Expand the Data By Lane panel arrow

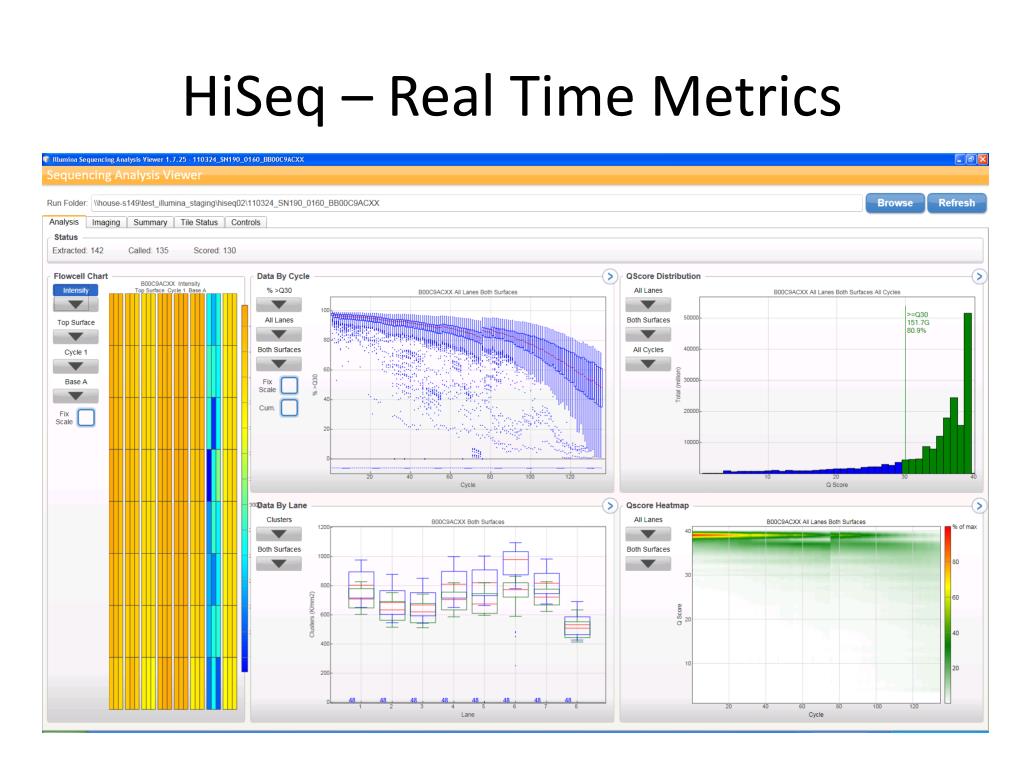pyautogui.click(x=609, y=505)
